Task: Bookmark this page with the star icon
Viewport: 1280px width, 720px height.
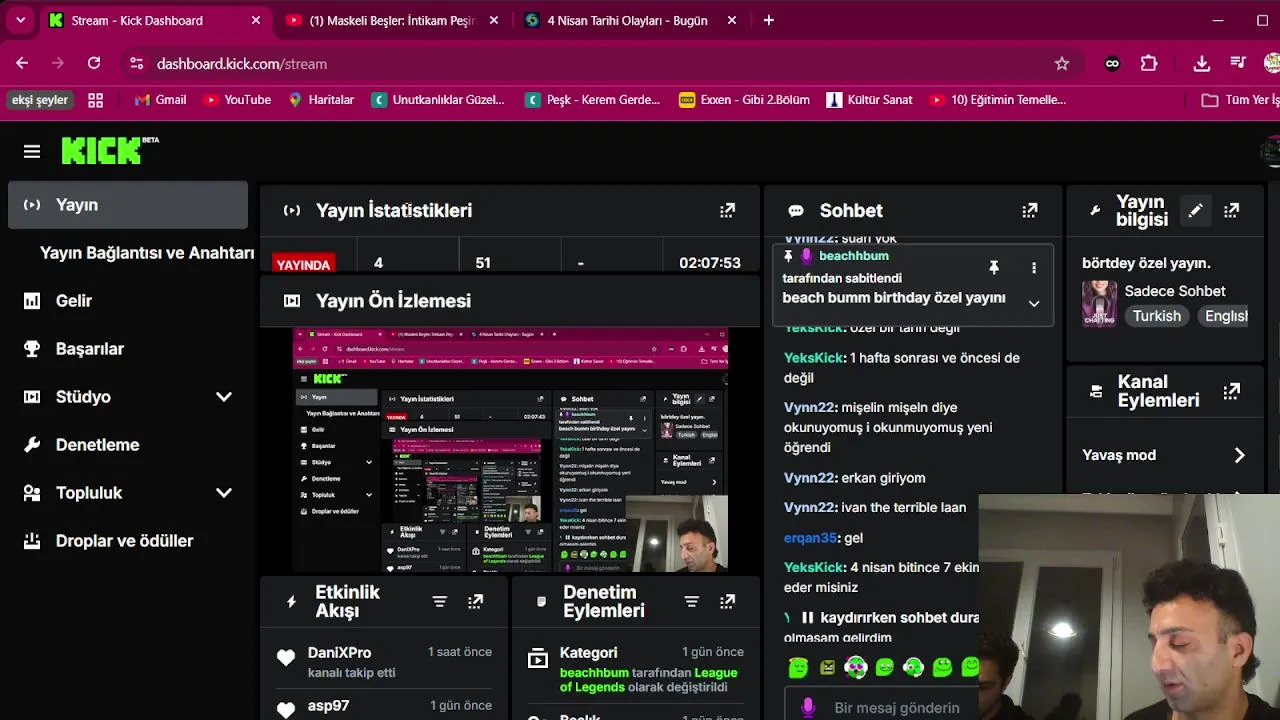Action: tap(1062, 63)
